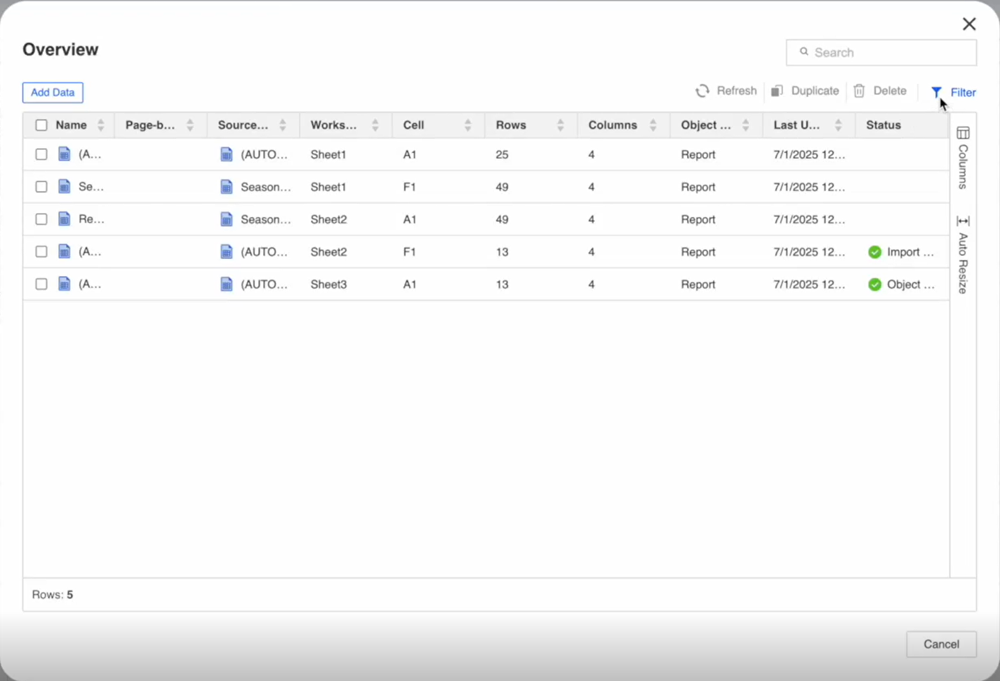The image size is (1000, 681).
Task: Click green status check for Sheet3 row
Action: [x=875, y=284]
